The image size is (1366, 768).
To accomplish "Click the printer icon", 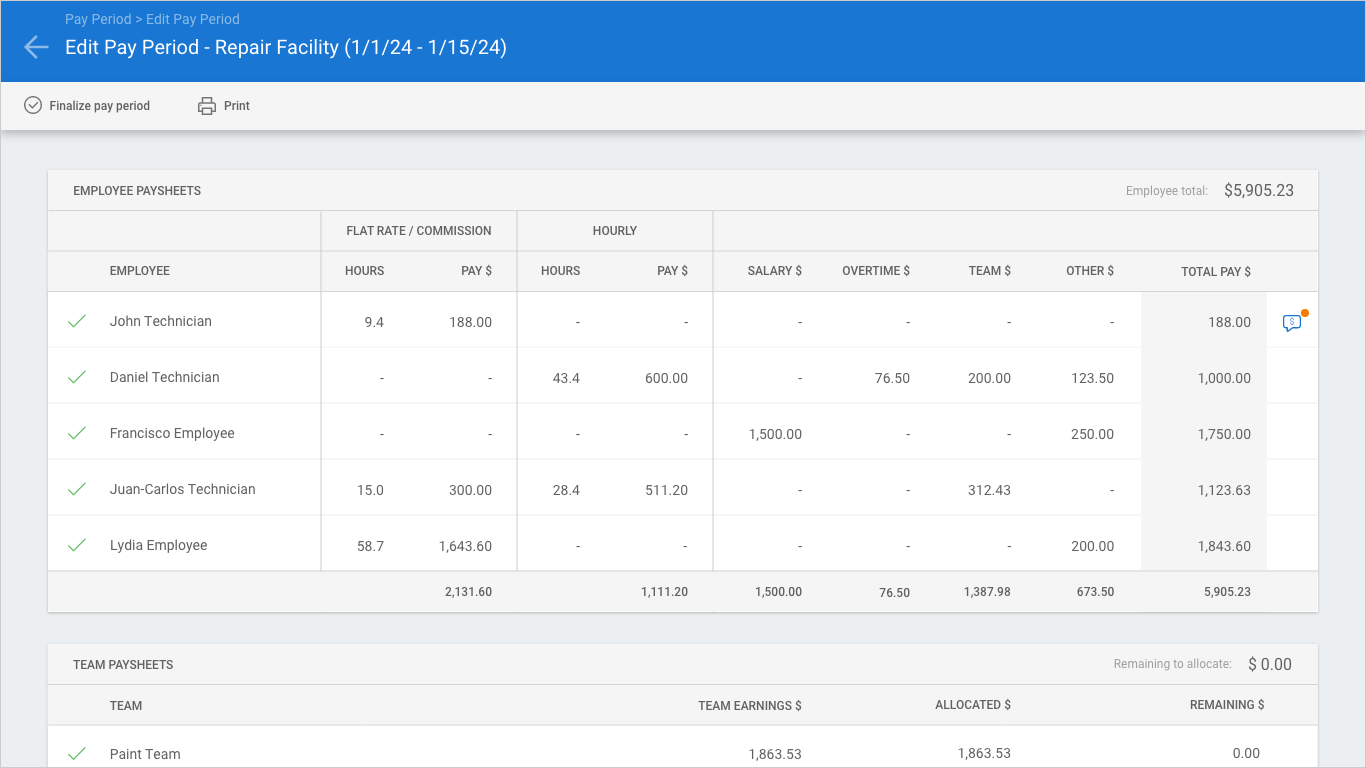I will point(207,106).
